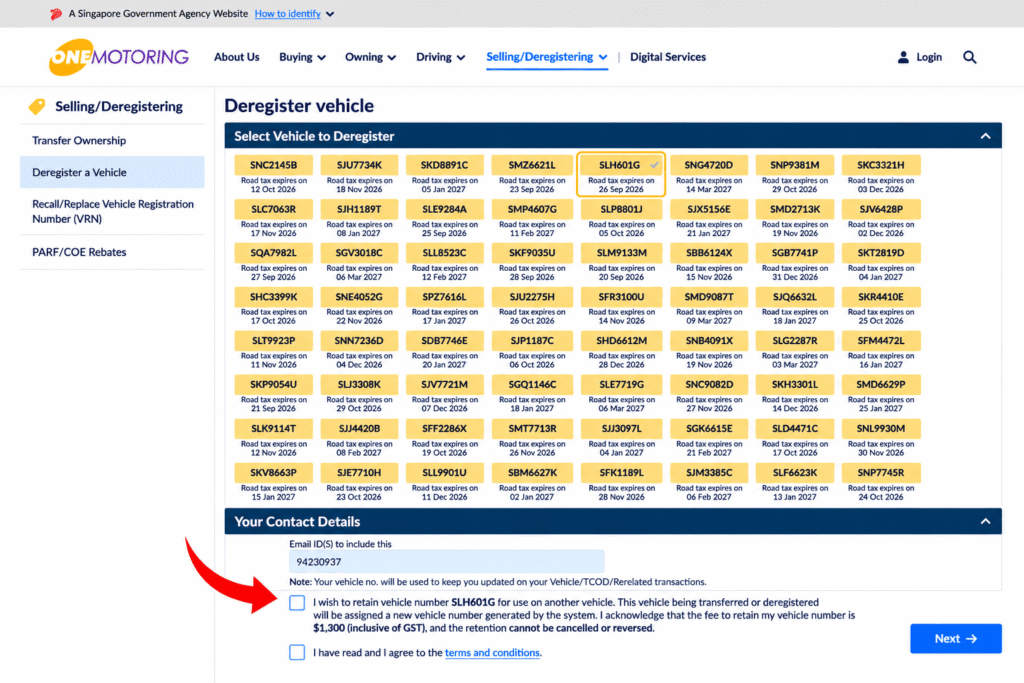Select vehicle SNG4720D plate
The image size is (1024, 683).
709,165
